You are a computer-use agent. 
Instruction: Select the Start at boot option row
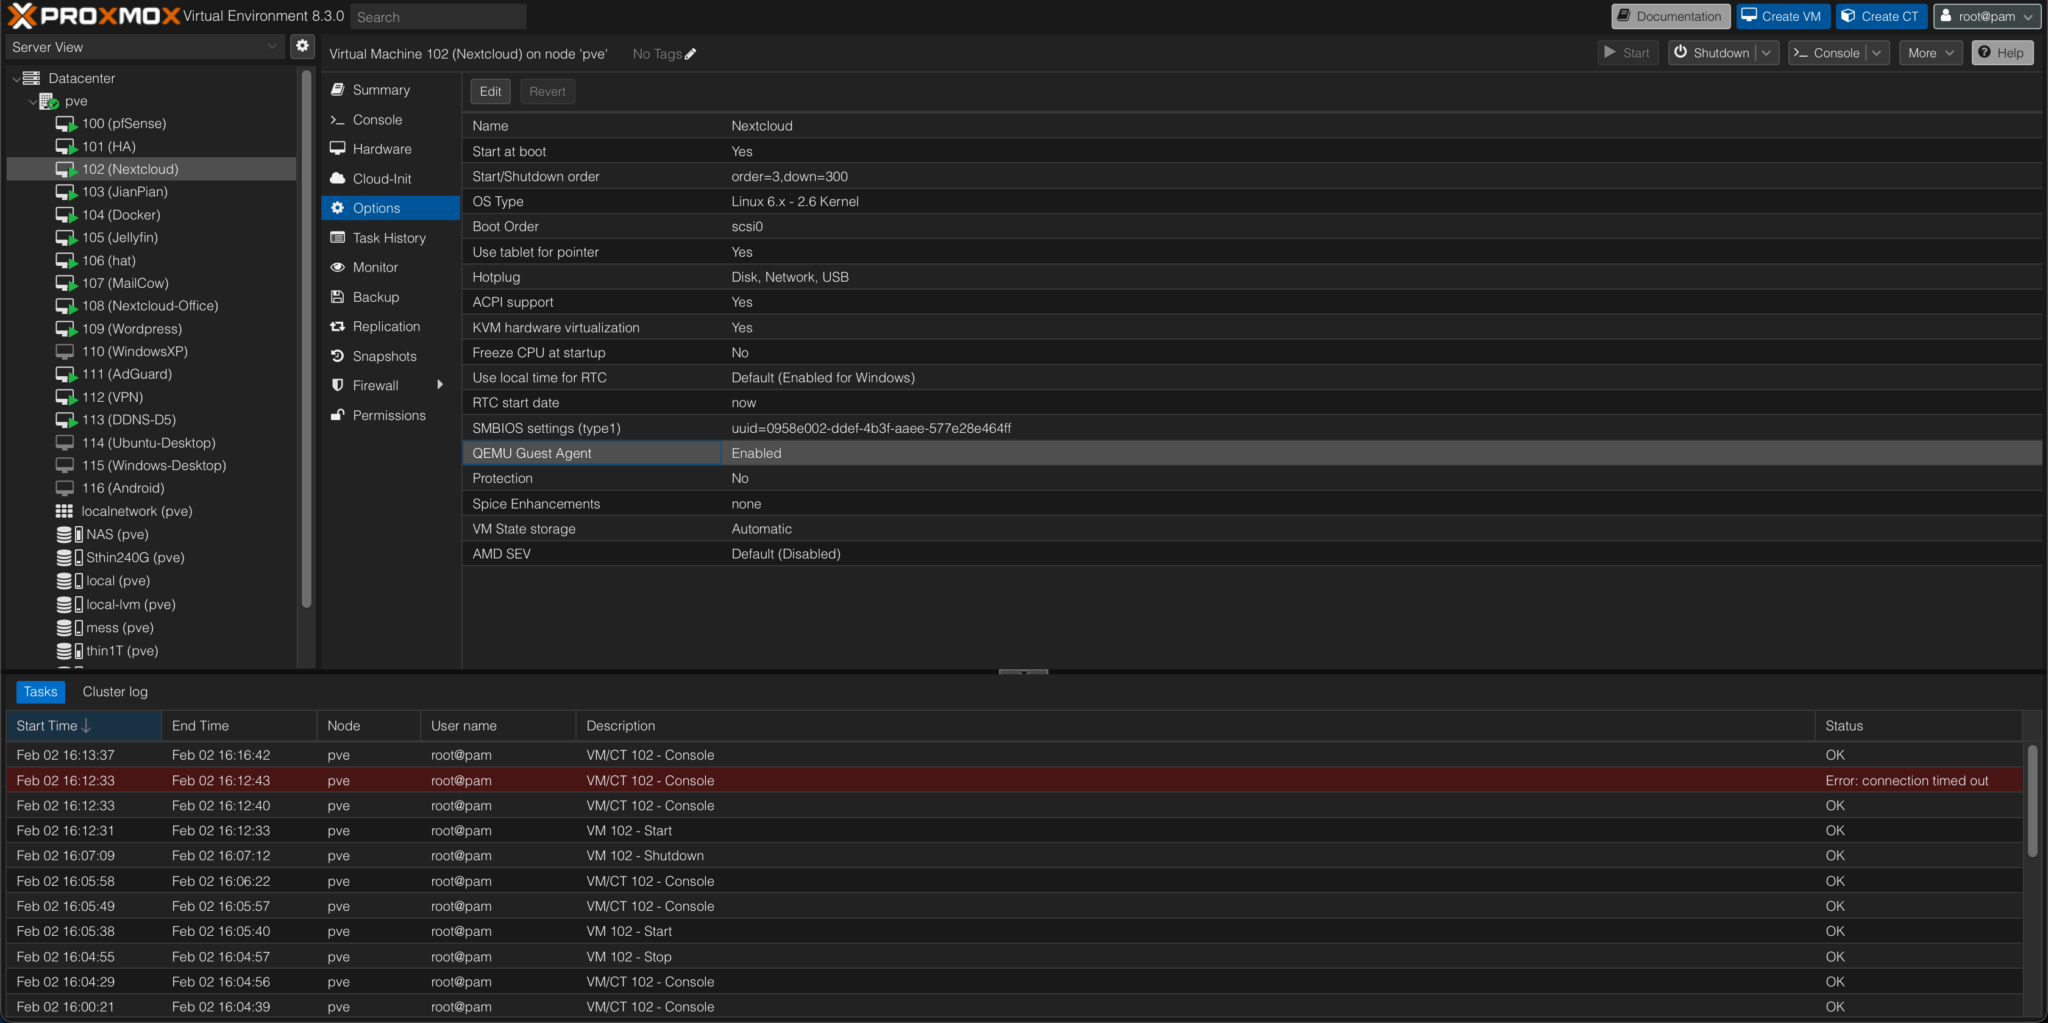click(1252, 151)
